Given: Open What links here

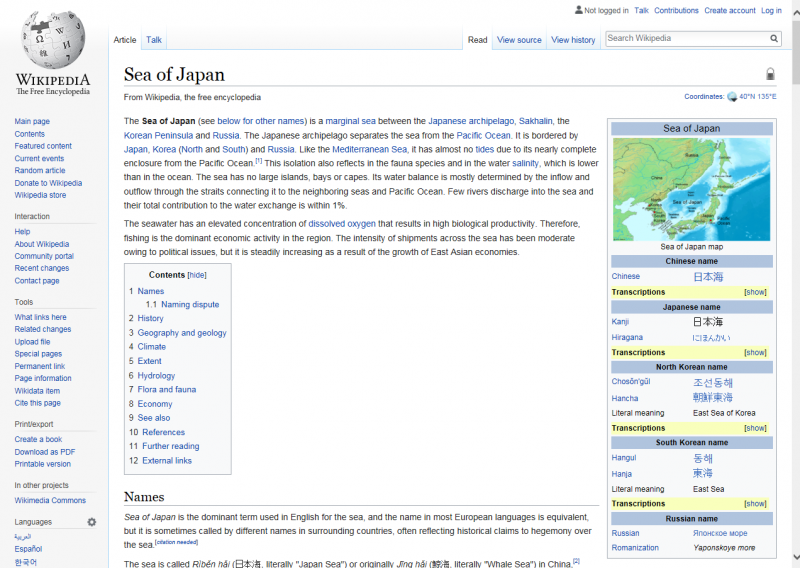Looking at the screenshot, I should pos(40,317).
